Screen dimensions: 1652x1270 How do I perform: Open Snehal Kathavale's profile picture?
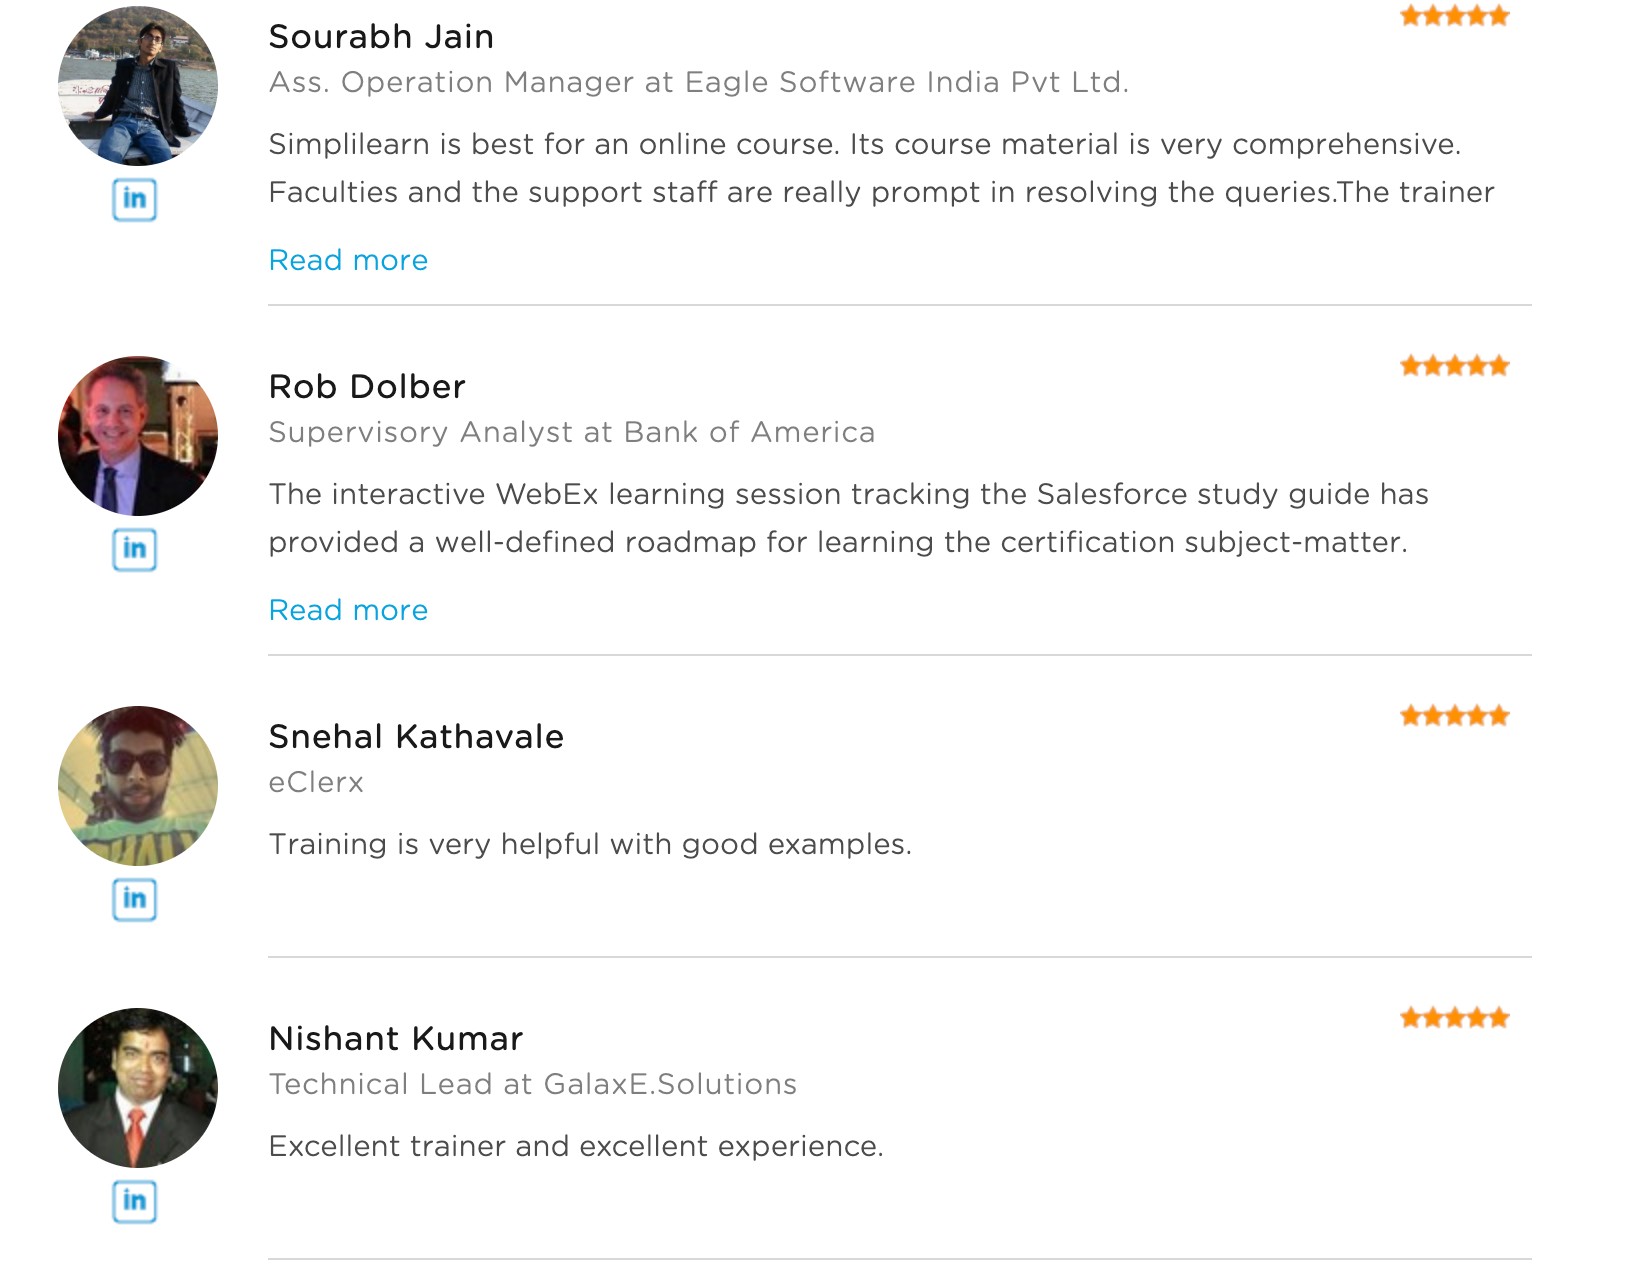click(x=138, y=786)
